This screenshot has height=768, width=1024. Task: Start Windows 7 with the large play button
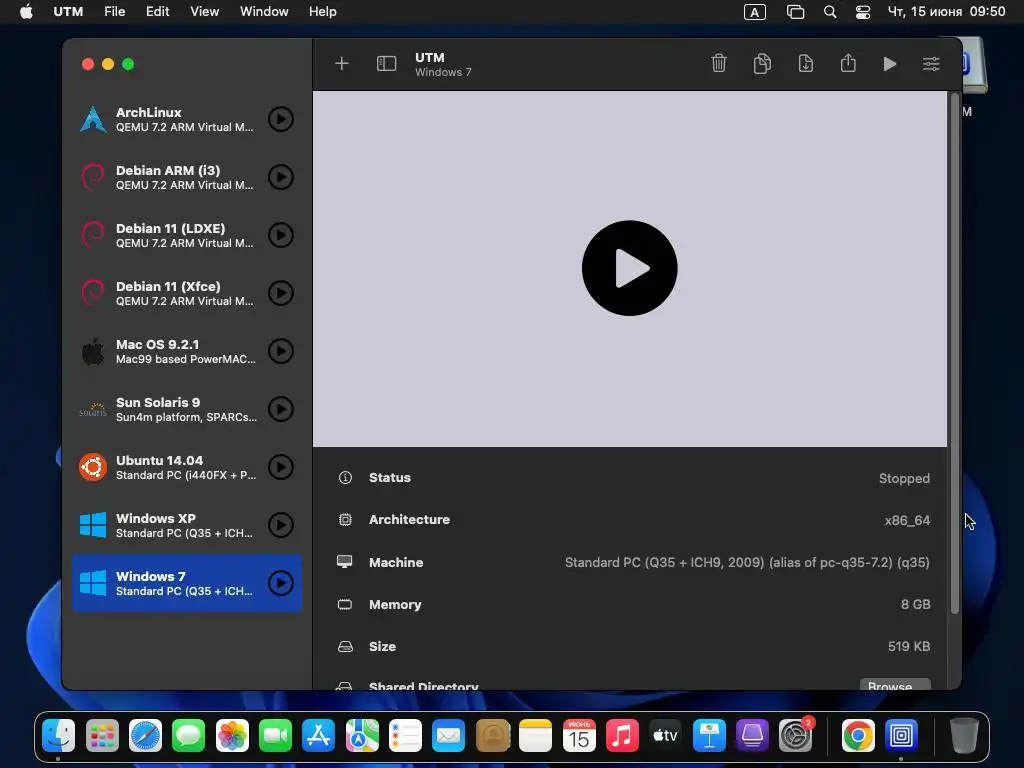click(630, 268)
